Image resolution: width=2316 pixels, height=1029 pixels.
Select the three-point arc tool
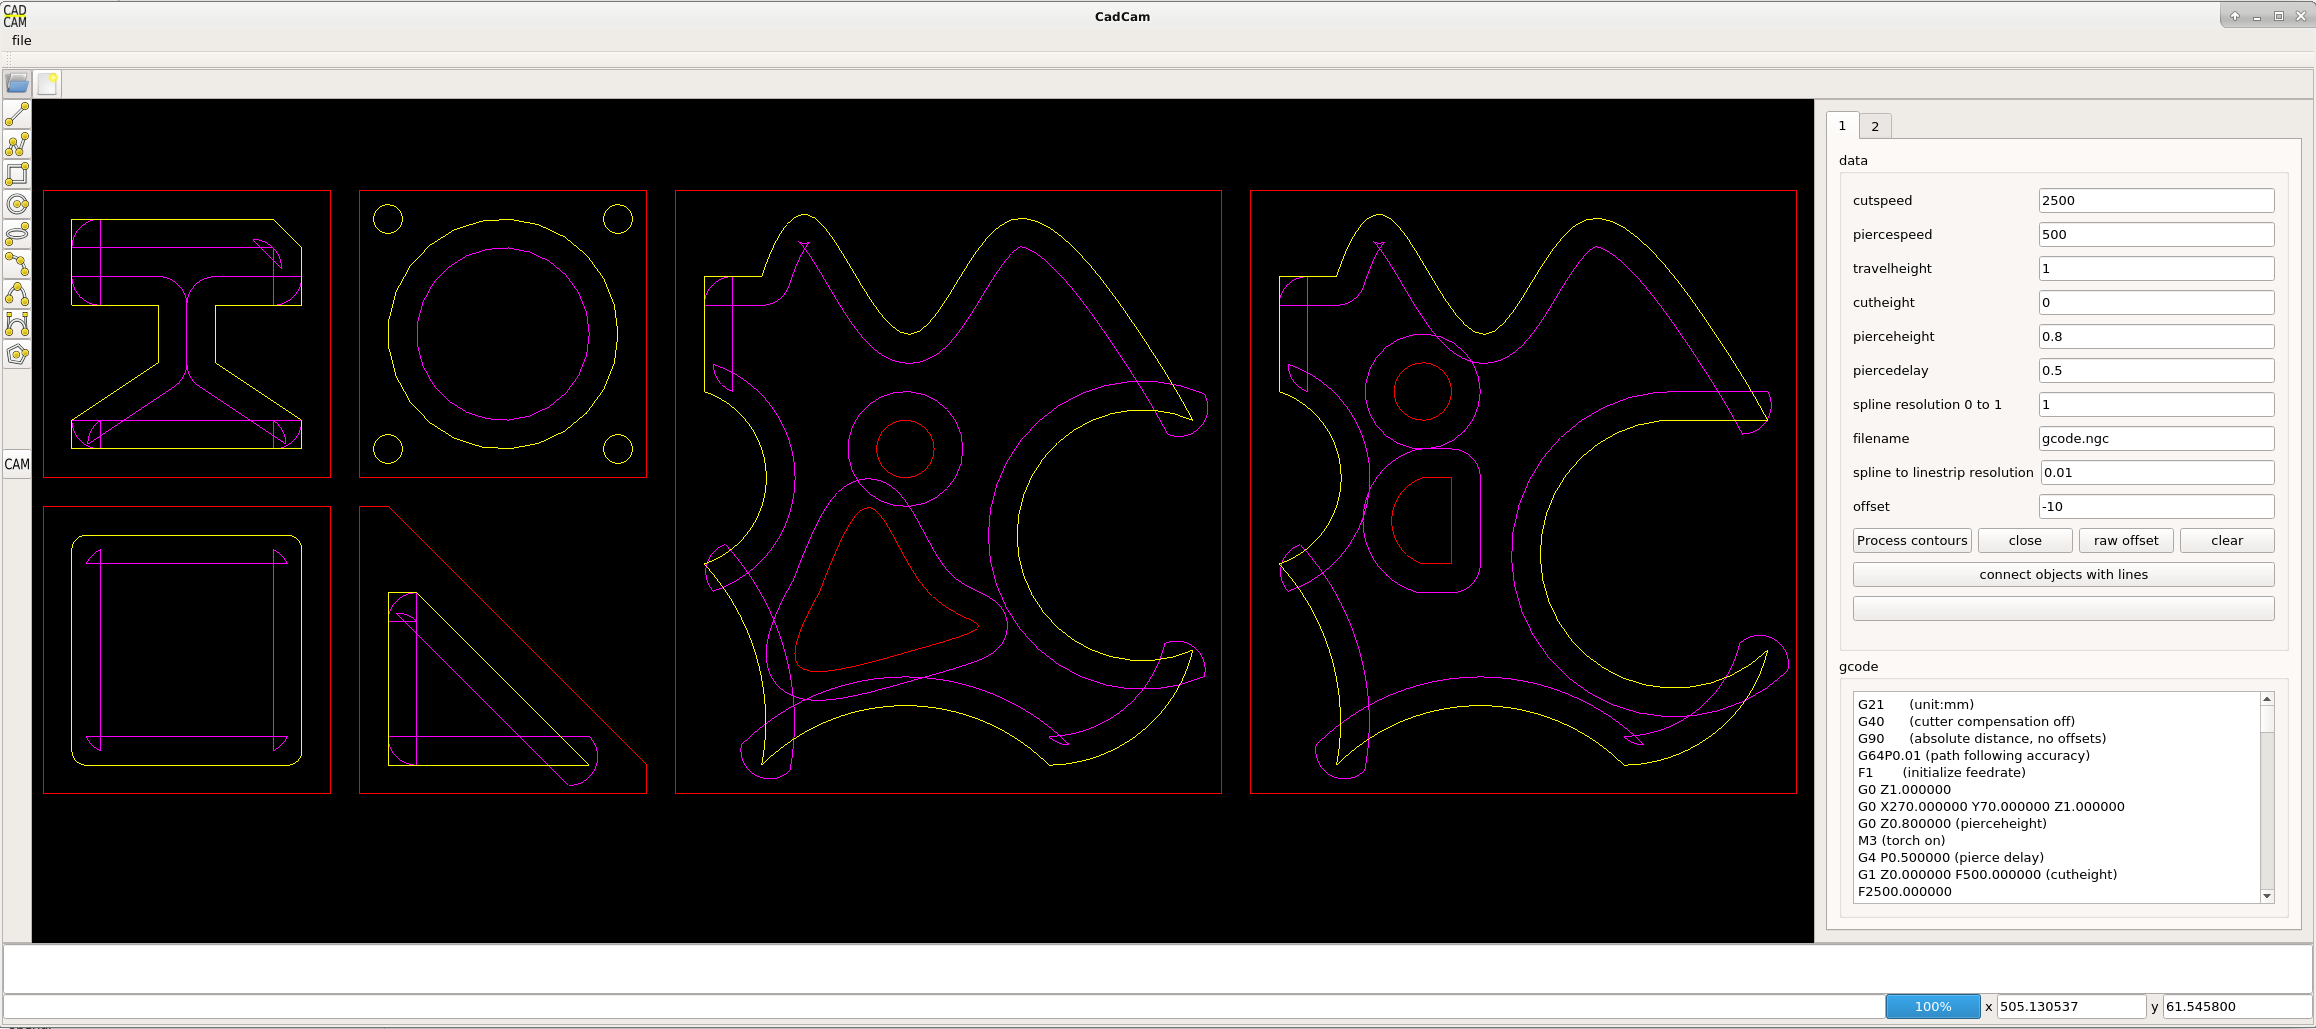(17, 264)
